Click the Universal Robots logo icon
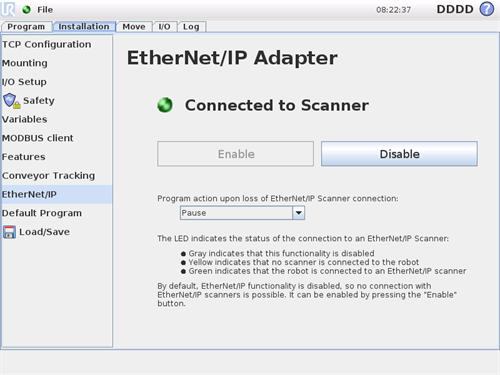Viewport: 500px width, 375px height. click(x=8, y=9)
